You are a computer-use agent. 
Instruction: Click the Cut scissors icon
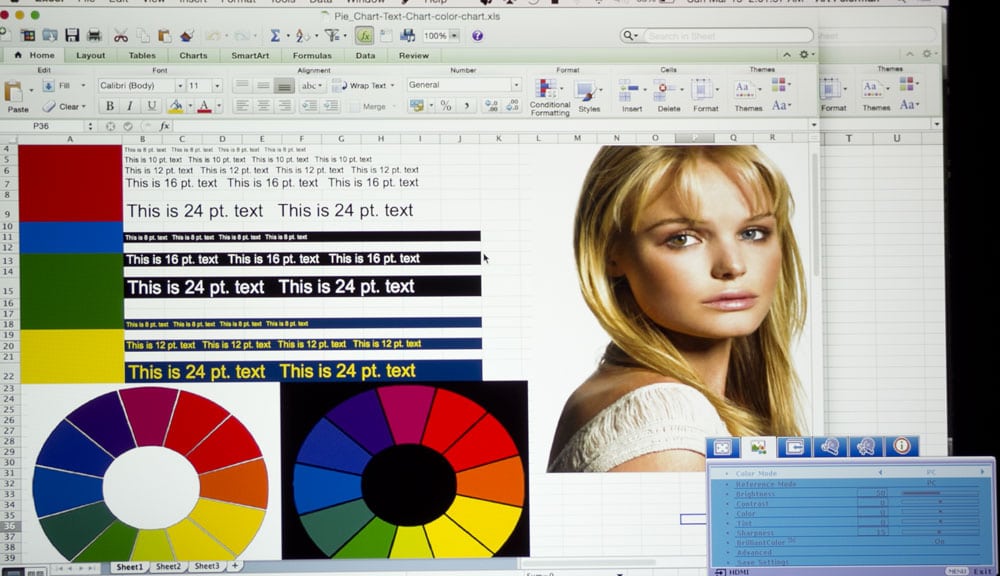click(121, 35)
